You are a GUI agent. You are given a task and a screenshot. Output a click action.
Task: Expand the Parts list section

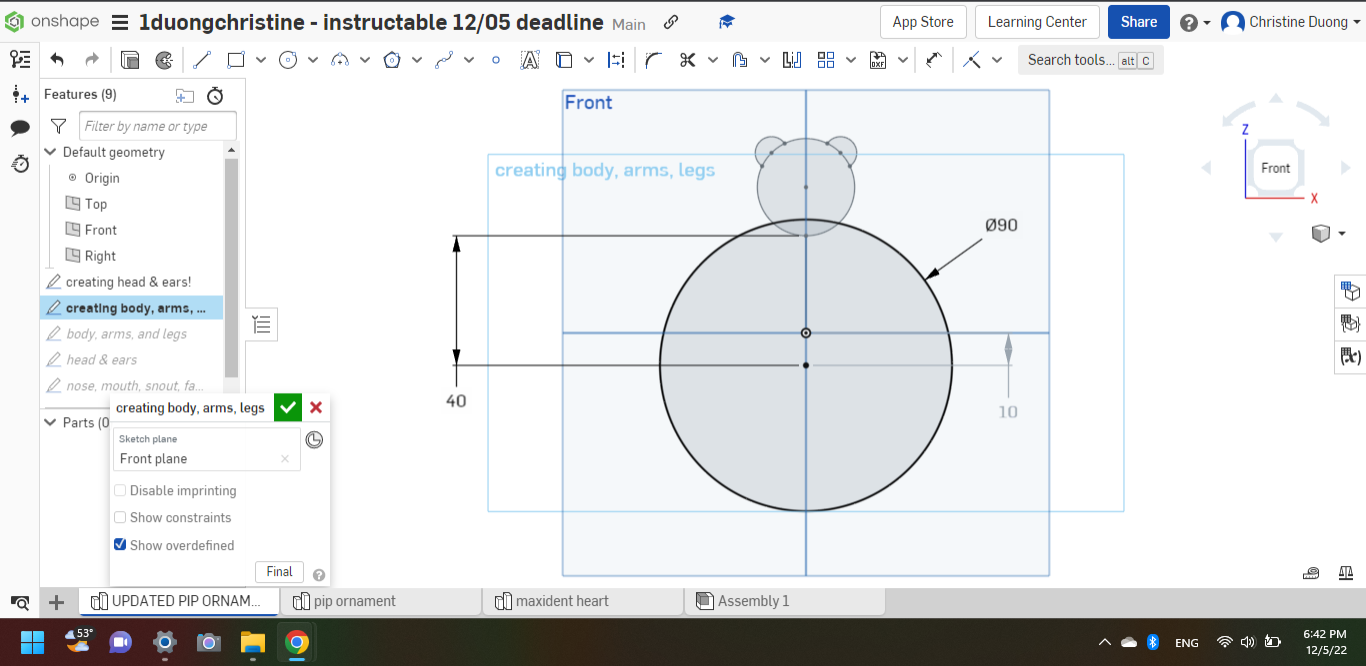click(50, 422)
